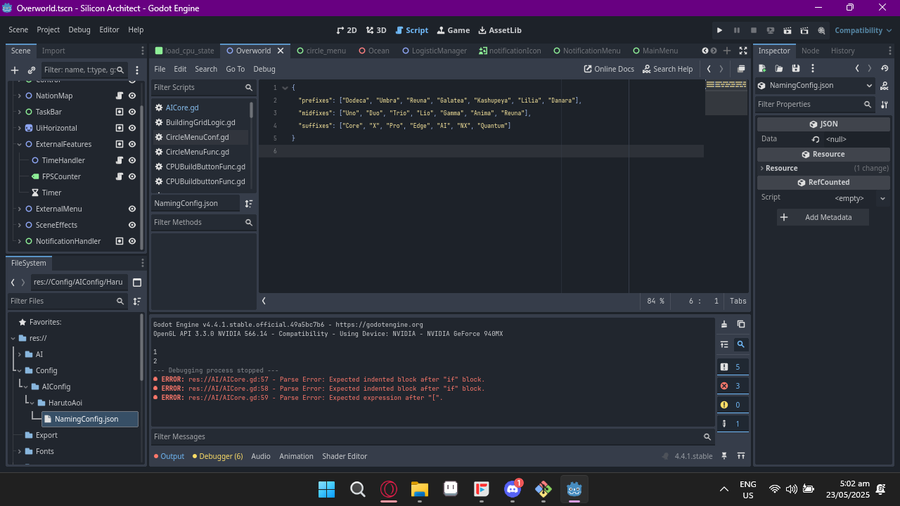900x506 pixels.
Task: Expand the NationMap node
Action: pyautogui.click(x=20, y=96)
